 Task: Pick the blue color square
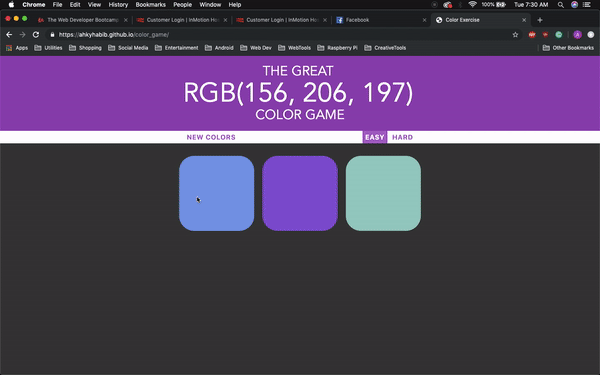pos(217,193)
